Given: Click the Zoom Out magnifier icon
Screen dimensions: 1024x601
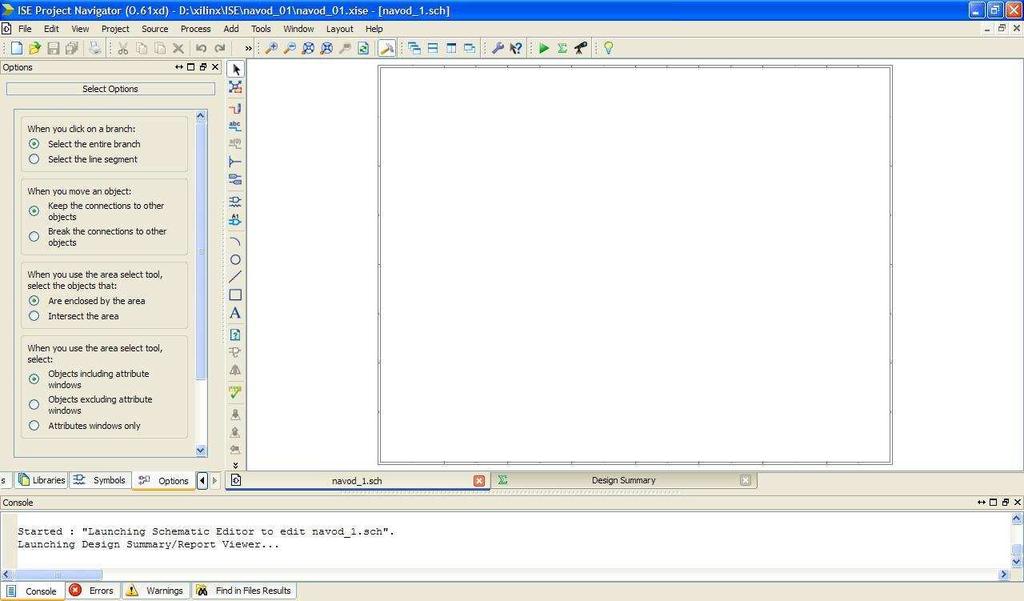Looking at the screenshot, I should (x=289, y=48).
